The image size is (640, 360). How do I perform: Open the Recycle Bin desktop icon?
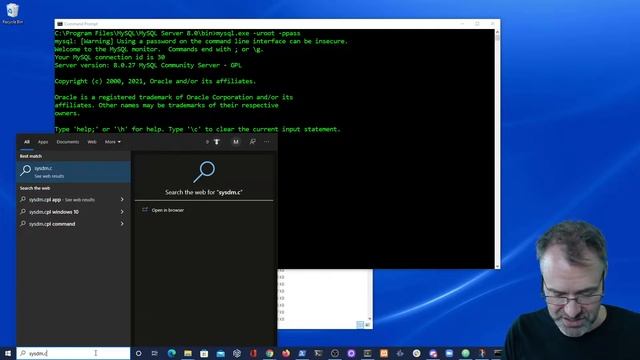pyautogui.click(x=12, y=13)
